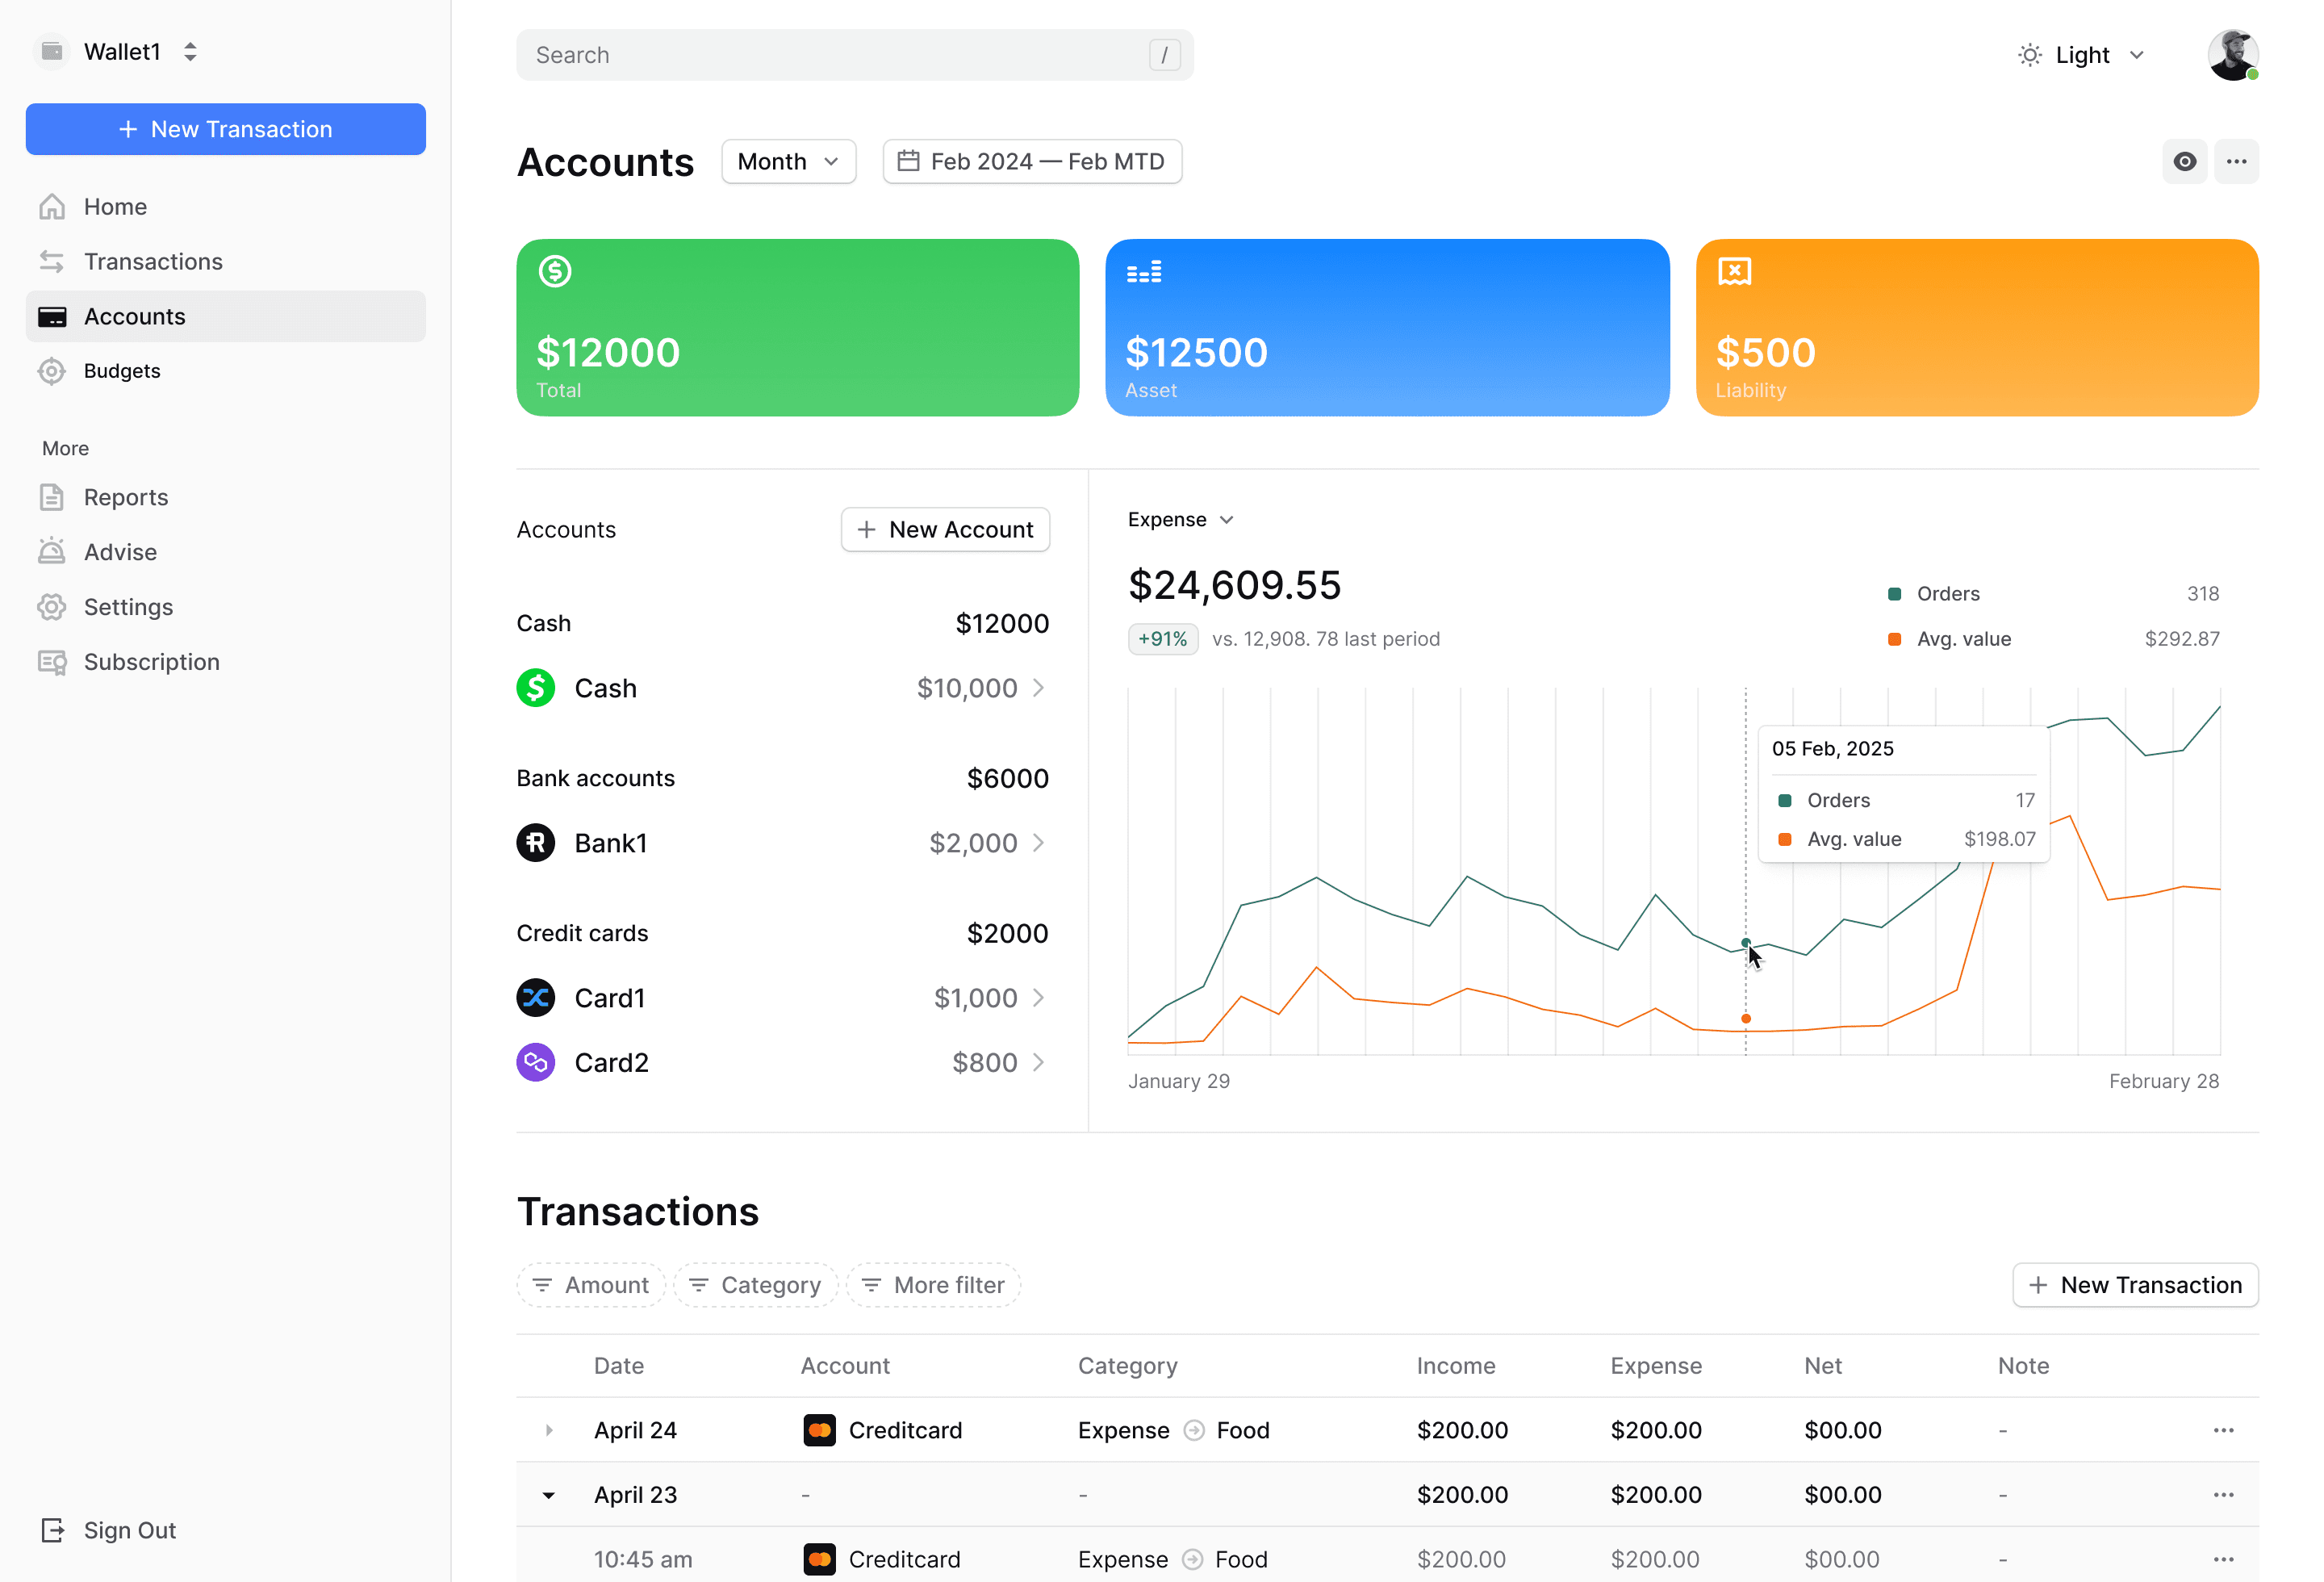Open row options for April 24 transaction
The image size is (2324, 1582).
pyautogui.click(x=2223, y=1430)
